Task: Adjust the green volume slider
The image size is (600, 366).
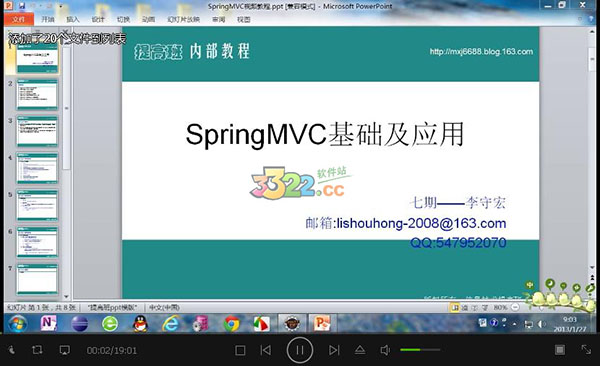Action: point(420,350)
